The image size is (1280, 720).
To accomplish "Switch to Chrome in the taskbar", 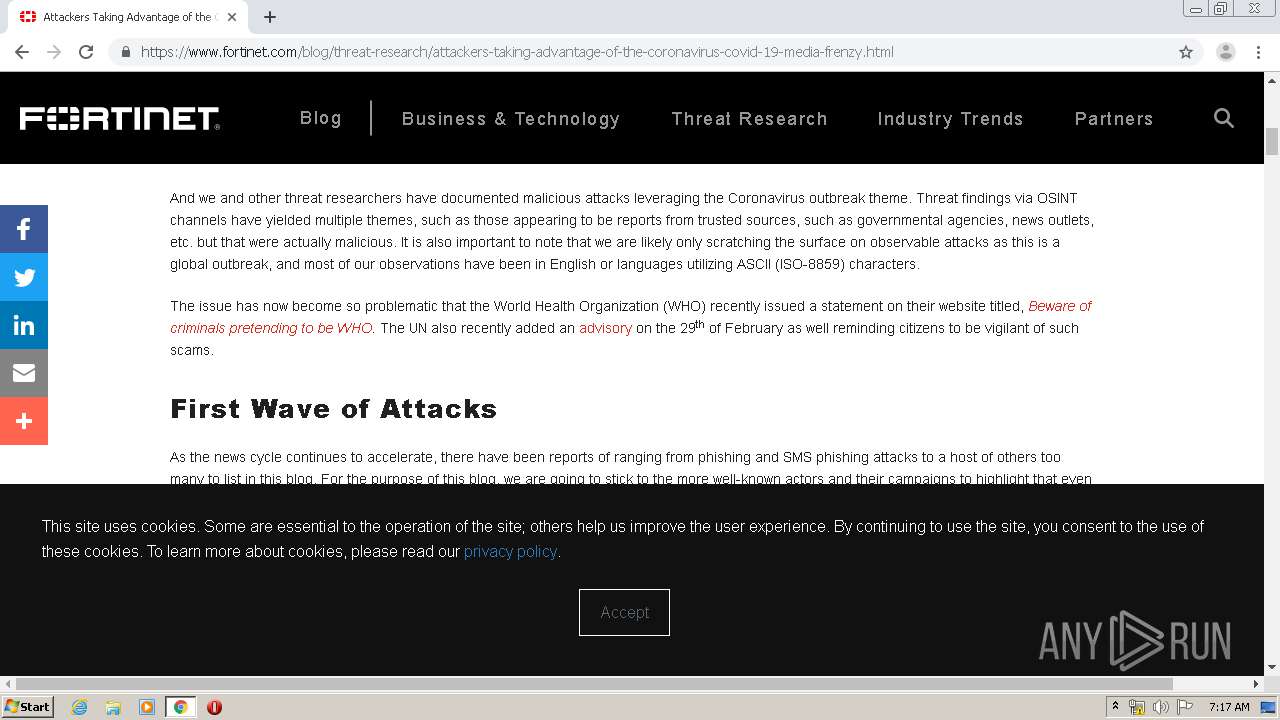I will [x=180, y=707].
